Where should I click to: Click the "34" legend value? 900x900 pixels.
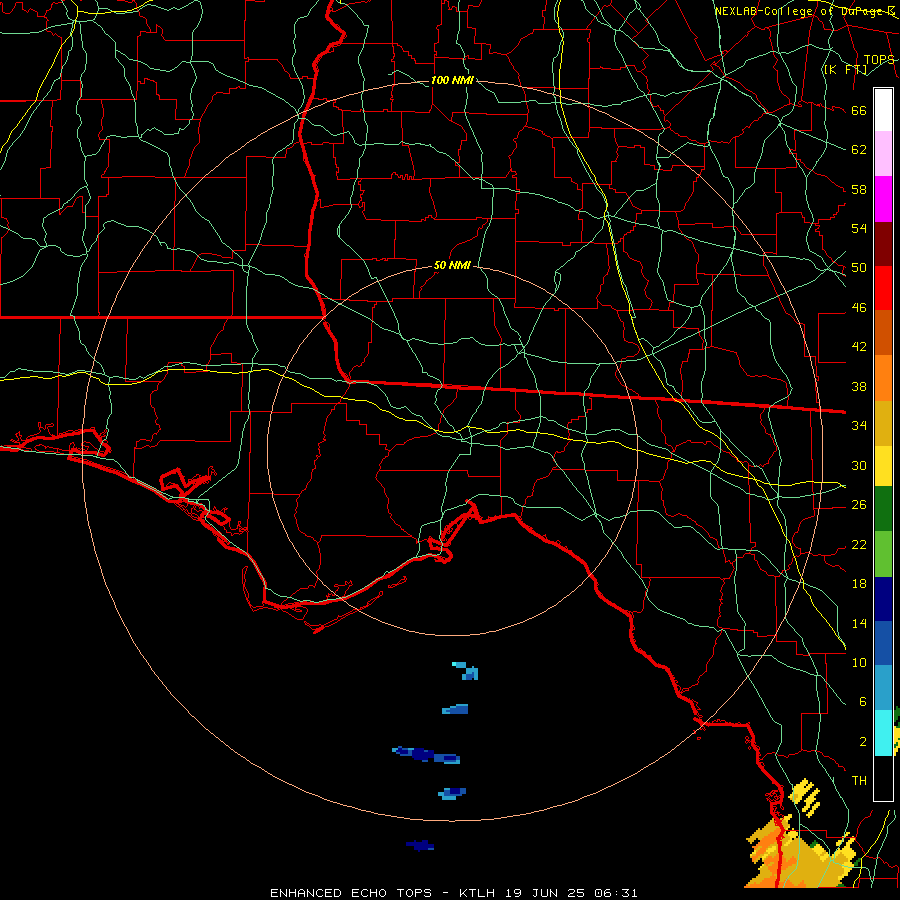tap(859, 426)
